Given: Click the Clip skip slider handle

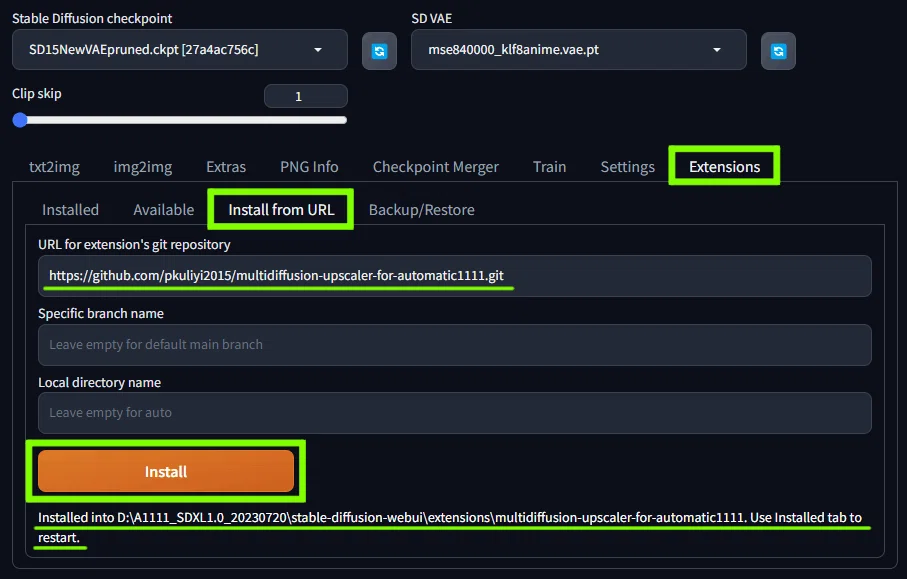Looking at the screenshot, I should tap(20, 120).
